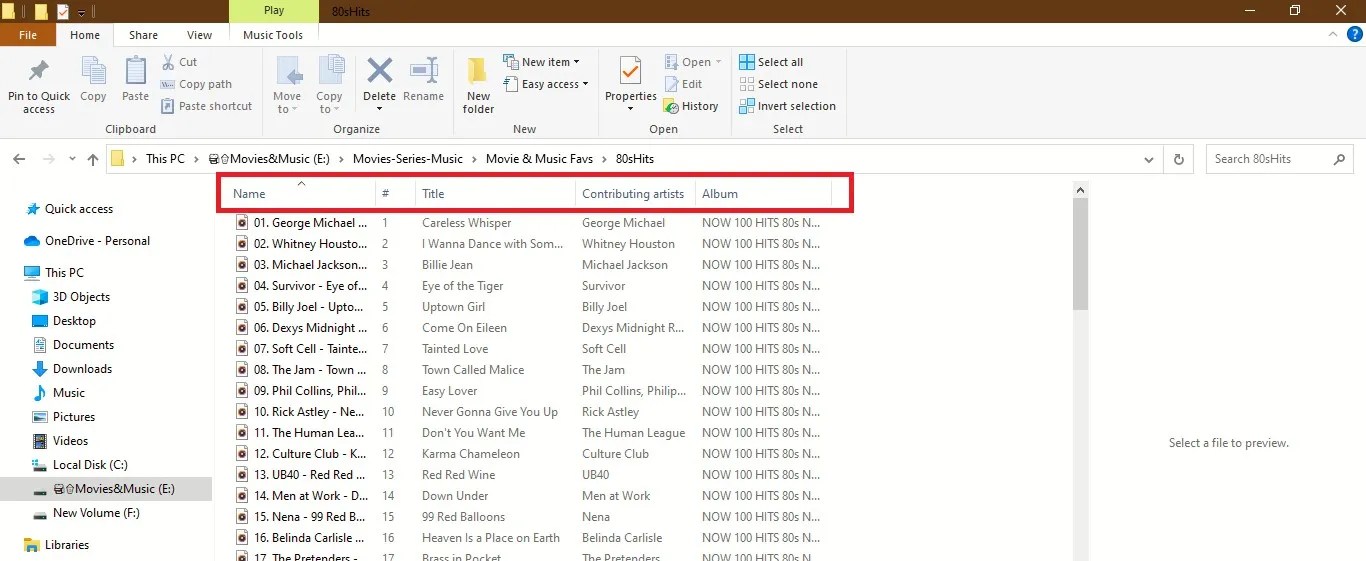Select Karma Chameleon title
The image size is (1366, 561).
click(x=471, y=454)
